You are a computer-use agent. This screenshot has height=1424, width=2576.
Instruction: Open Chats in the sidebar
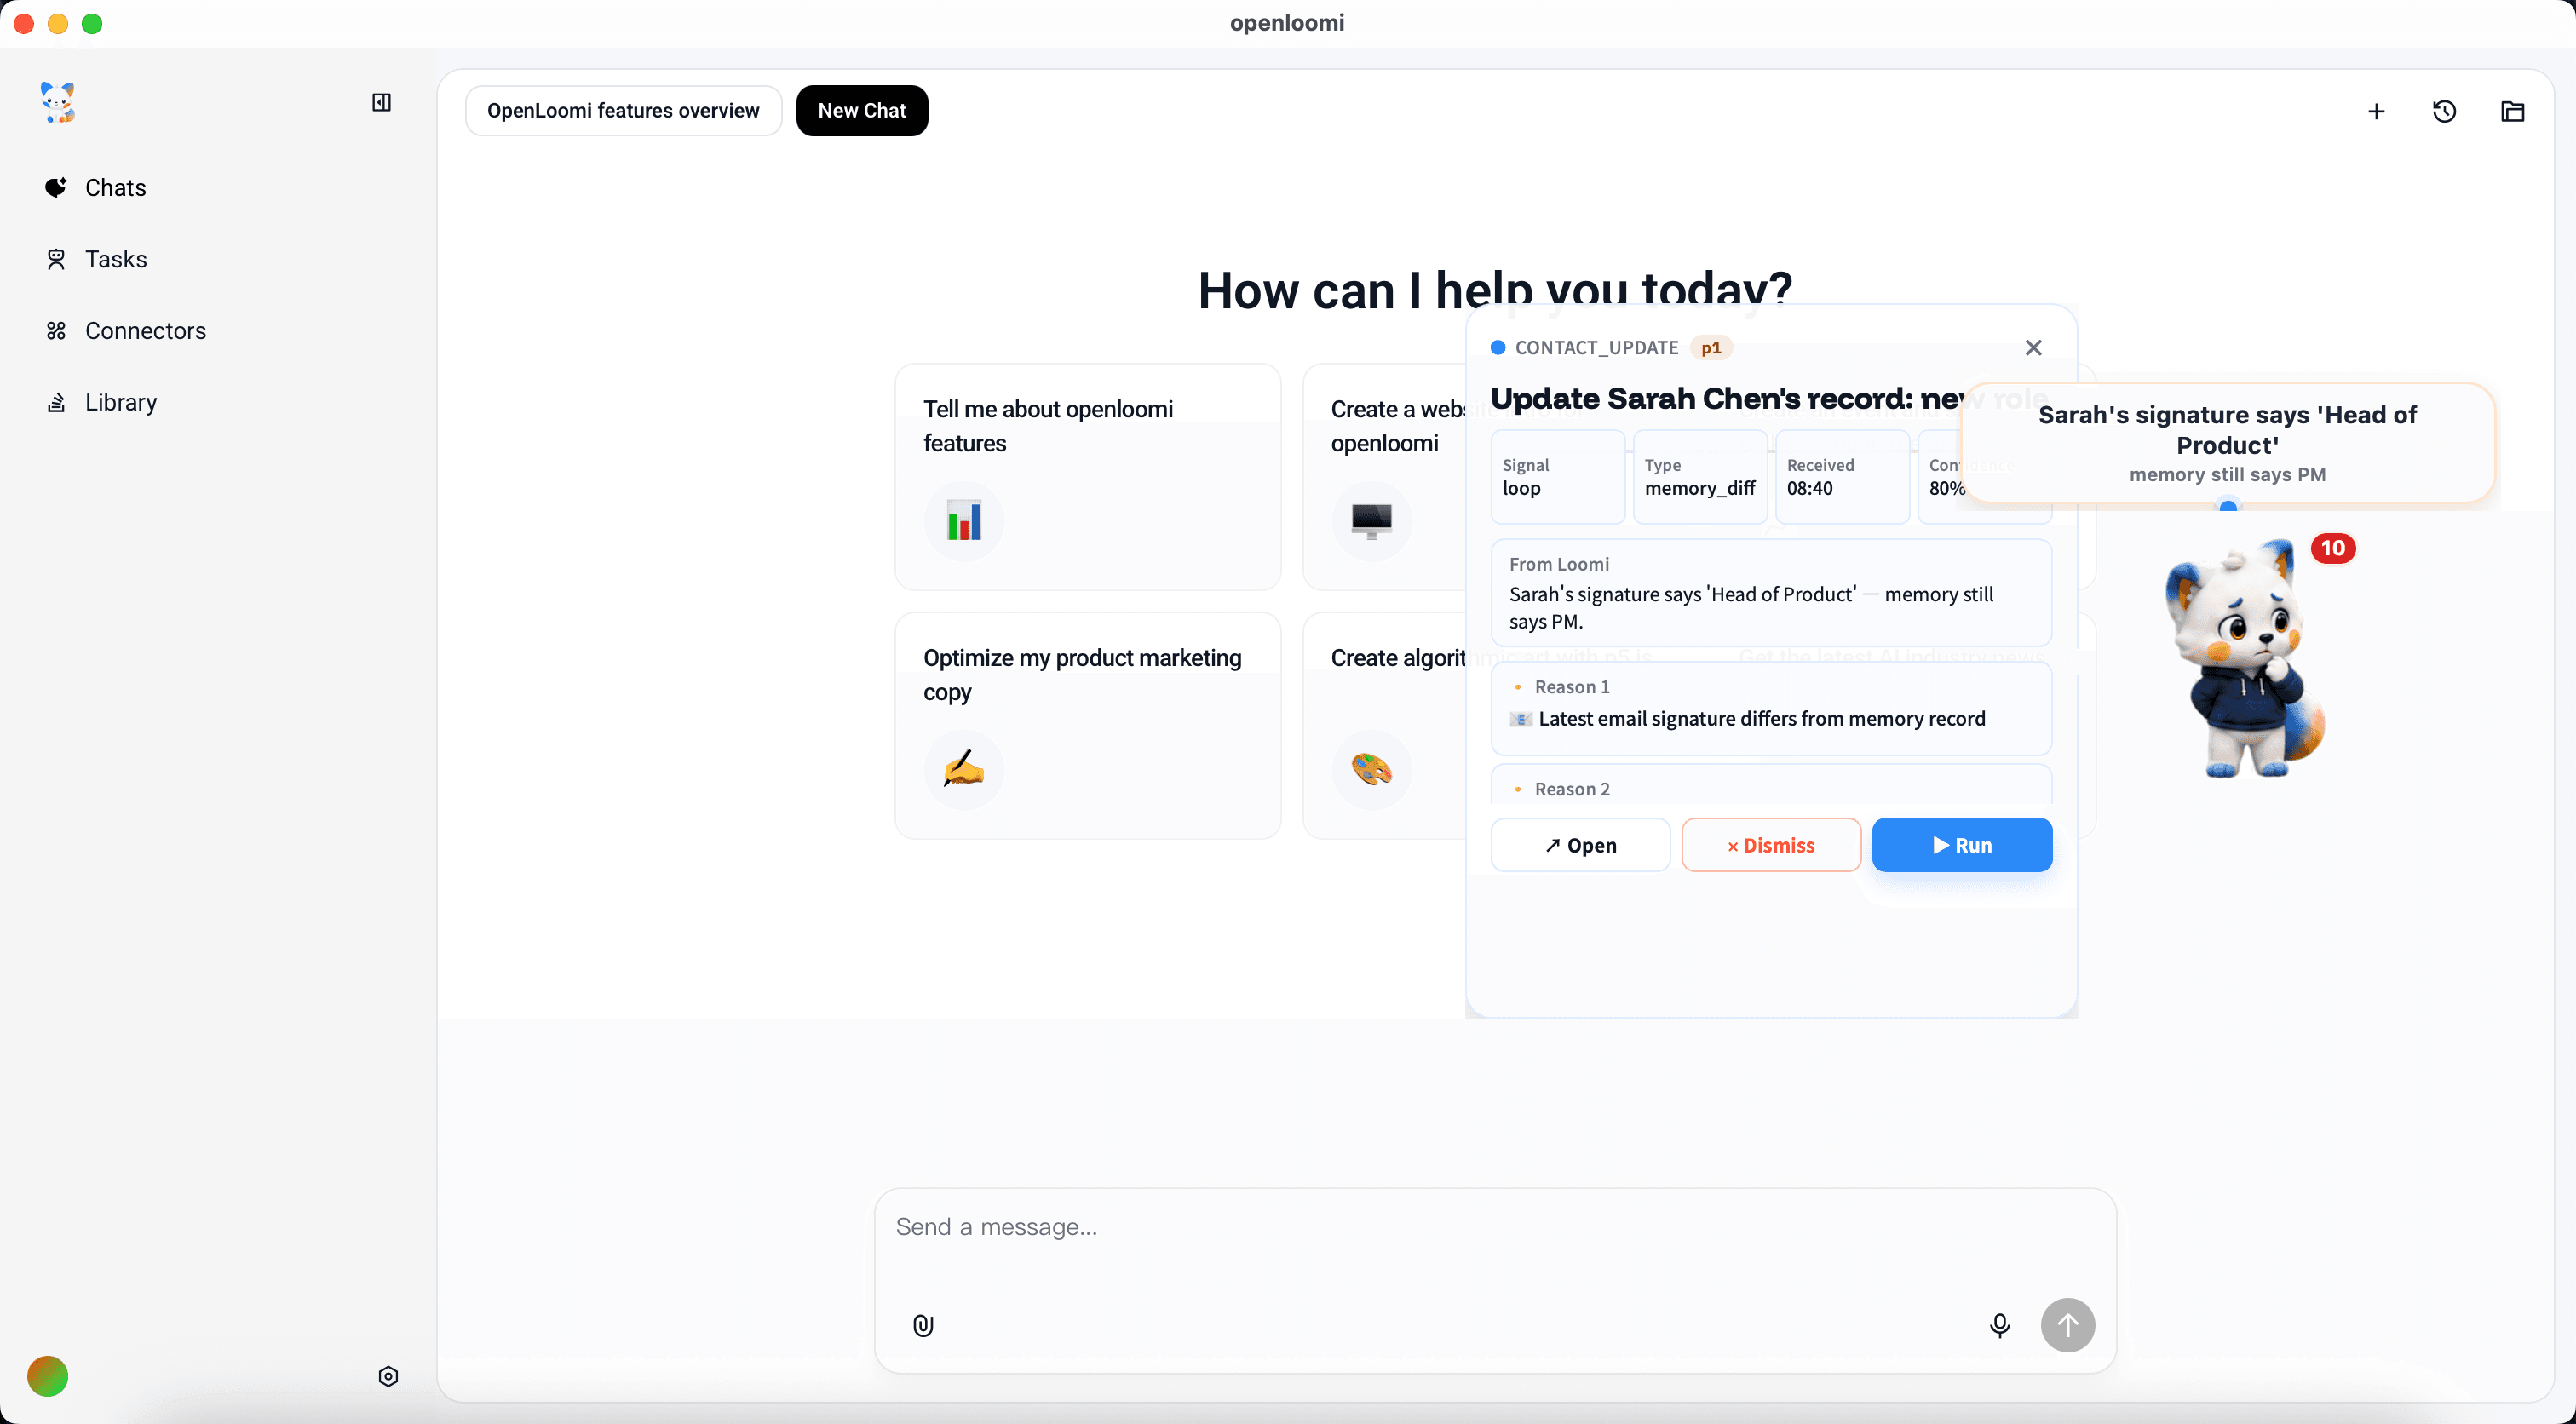96,188
